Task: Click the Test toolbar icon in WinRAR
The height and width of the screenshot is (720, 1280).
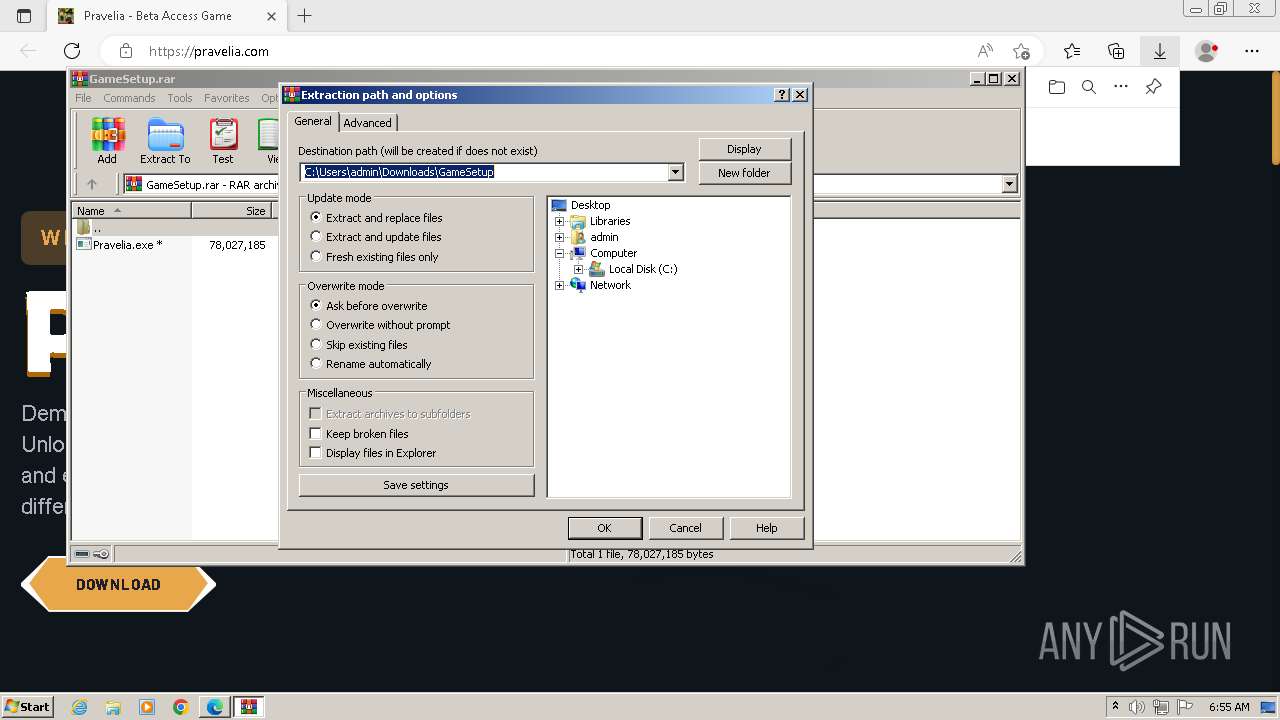Action: (223, 141)
